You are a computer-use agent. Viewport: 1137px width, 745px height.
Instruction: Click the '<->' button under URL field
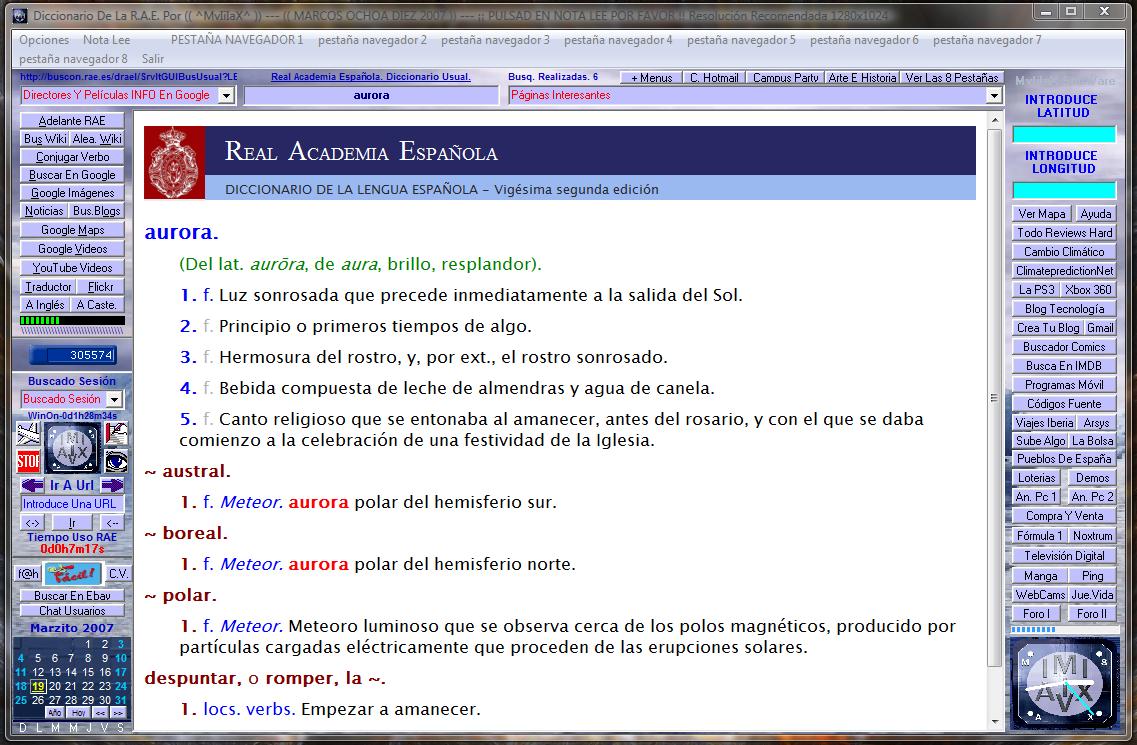tap(33, 522)
